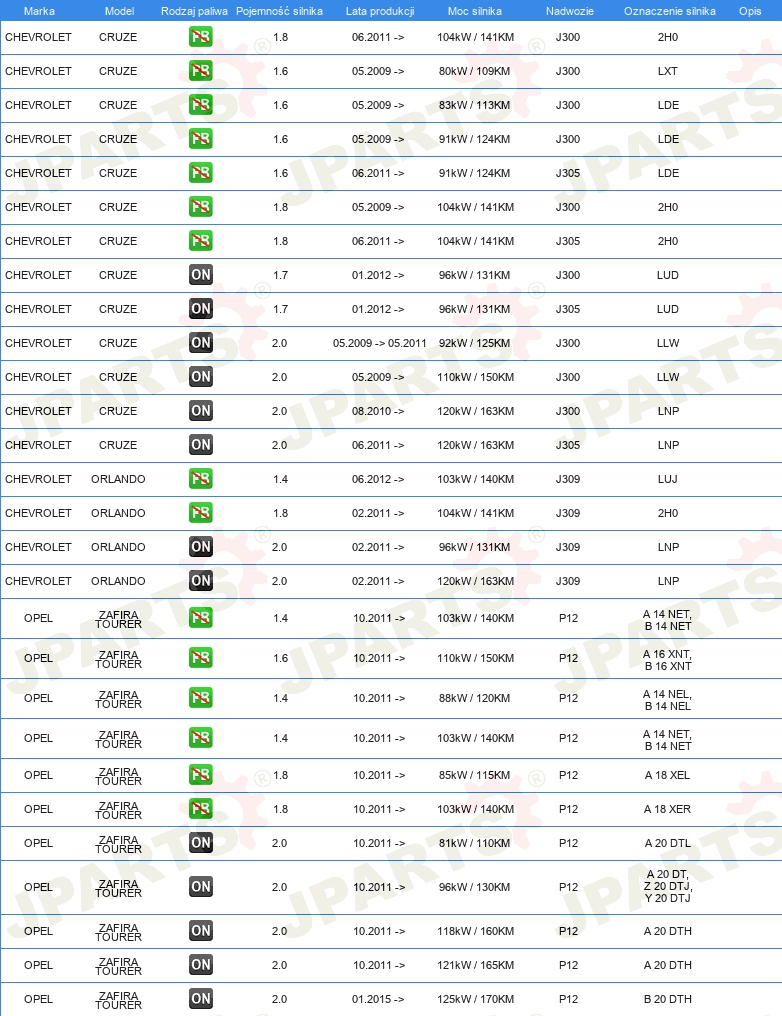782x1016 pixels.
Task: Click petrol icon for Cruze 1.6 91kW J300 row
Action: (x=201, y=139)
